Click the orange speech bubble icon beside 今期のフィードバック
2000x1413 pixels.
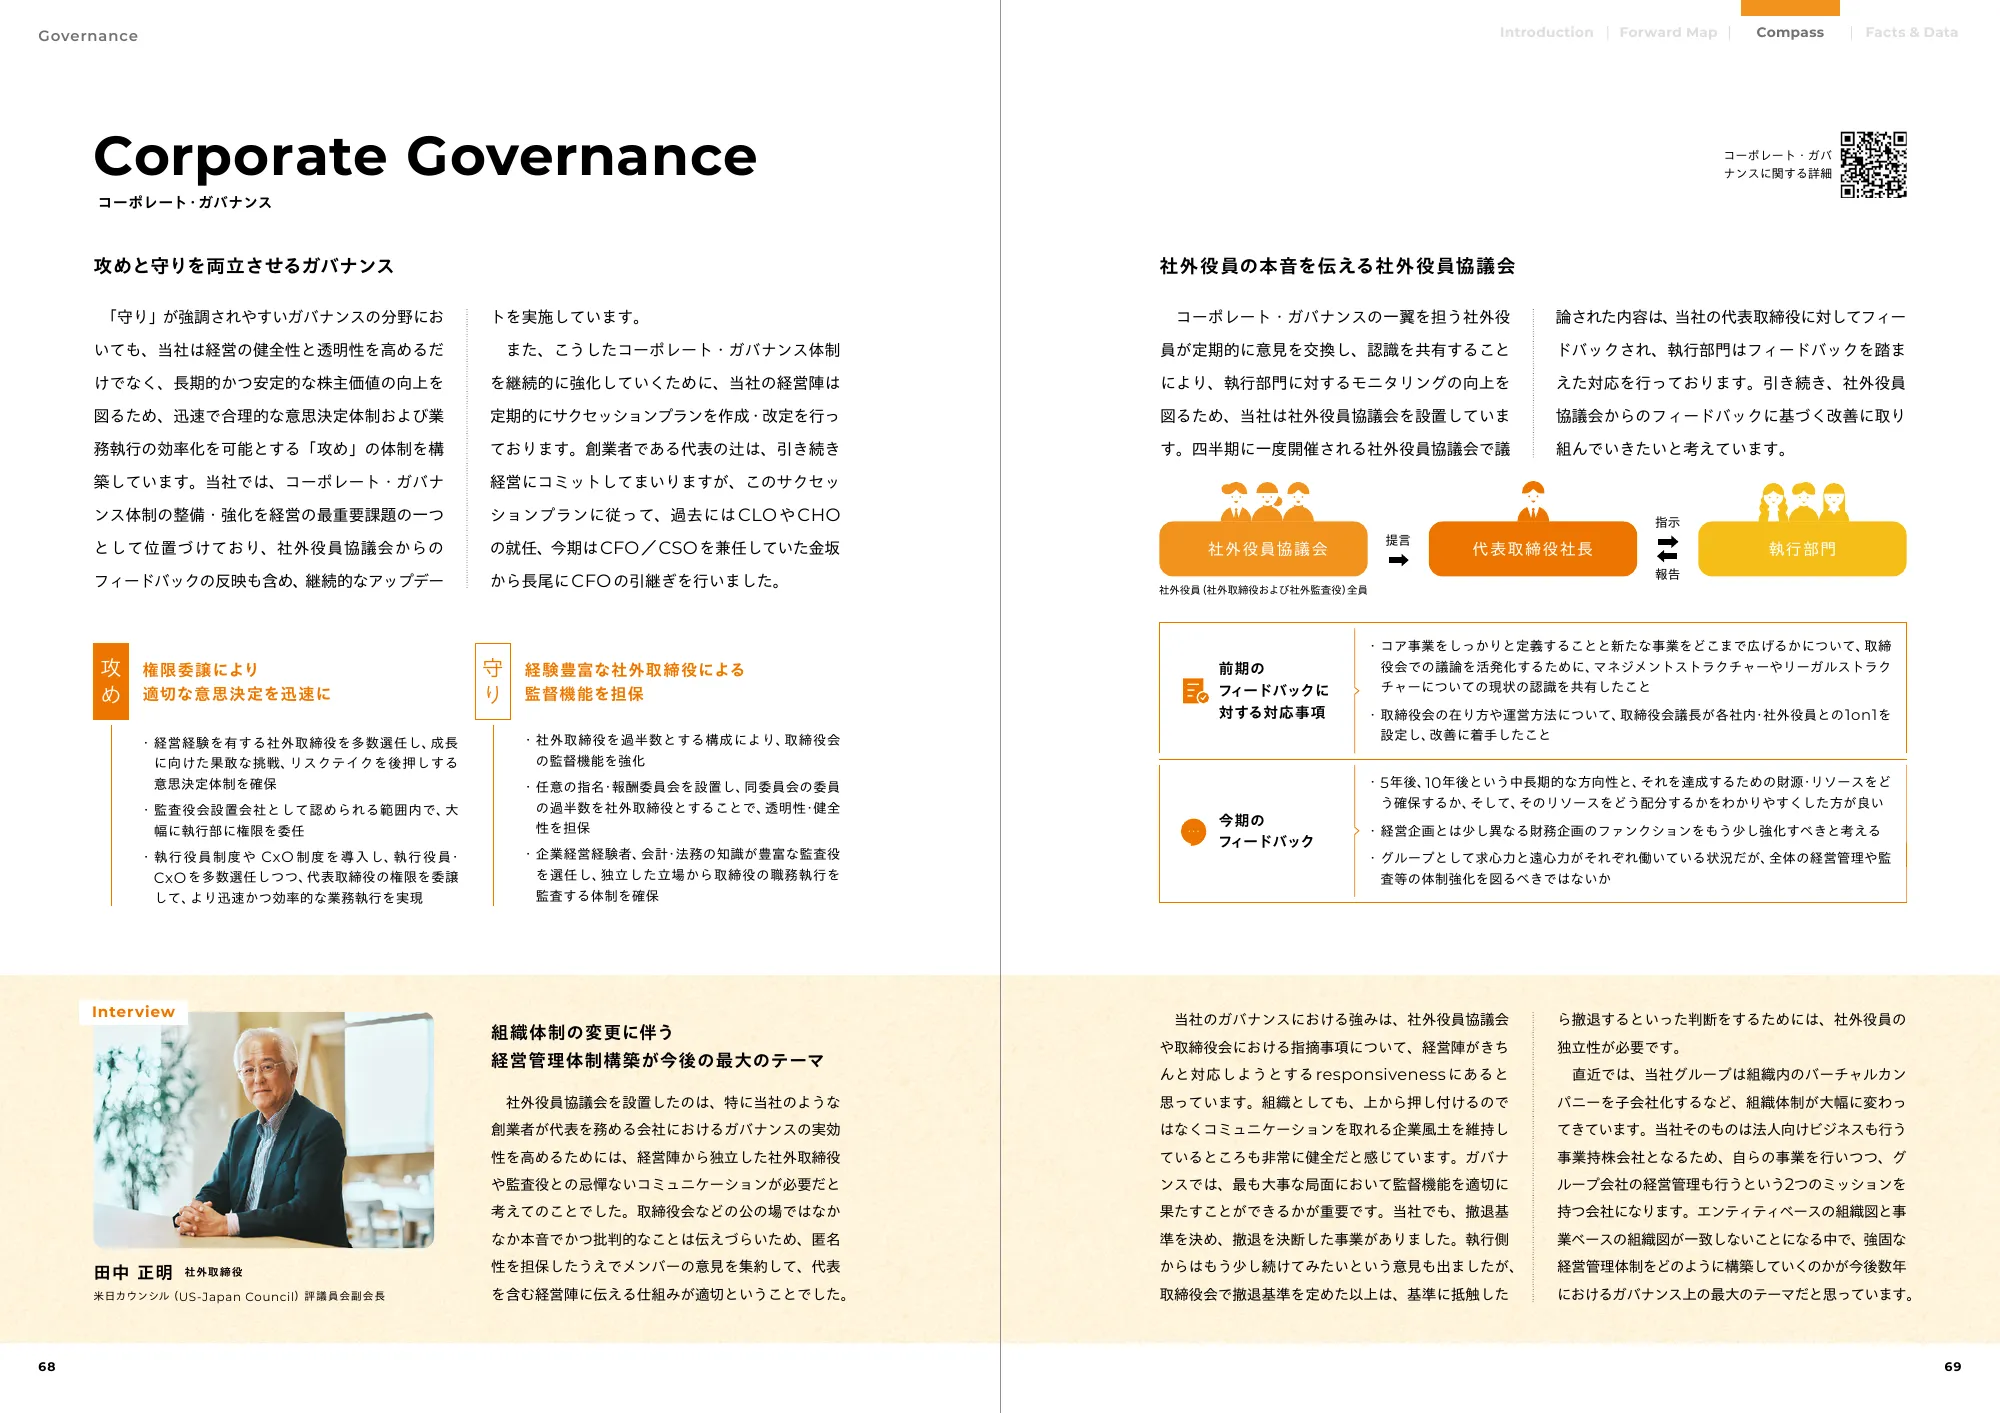click(1193, 831)
